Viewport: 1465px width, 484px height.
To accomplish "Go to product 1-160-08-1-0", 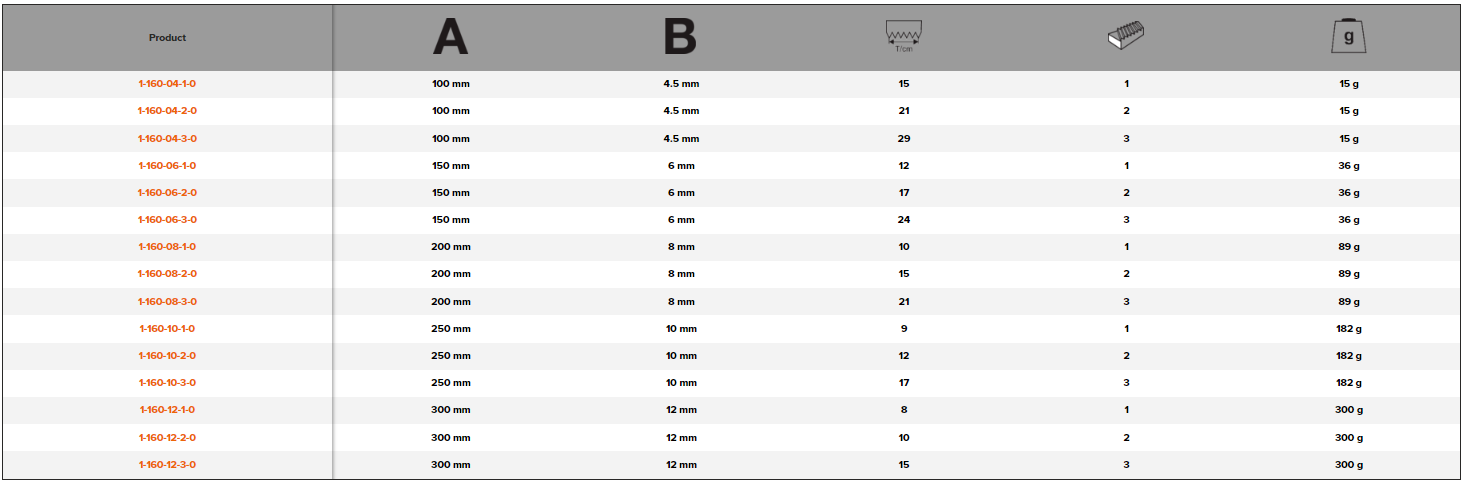I will (x=167, y=247).
